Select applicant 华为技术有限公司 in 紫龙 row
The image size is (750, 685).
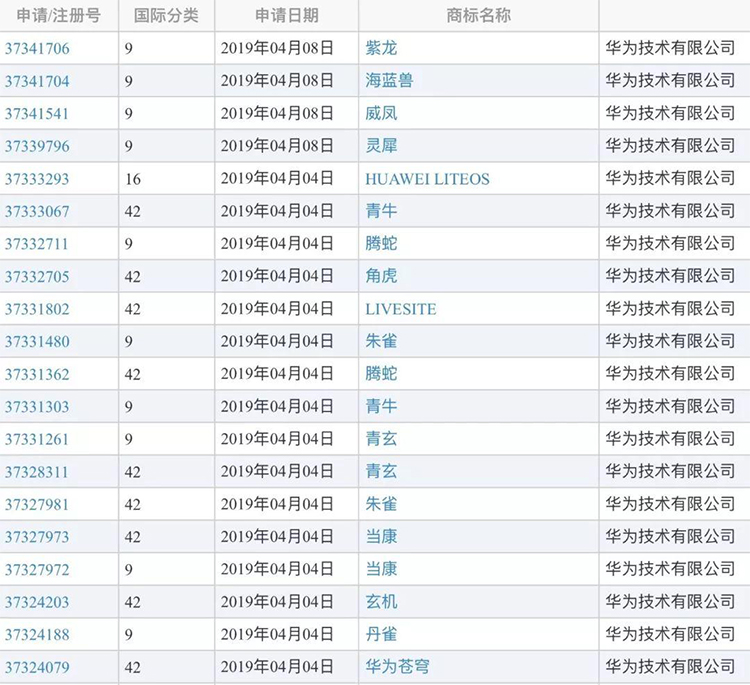point(670,48)
